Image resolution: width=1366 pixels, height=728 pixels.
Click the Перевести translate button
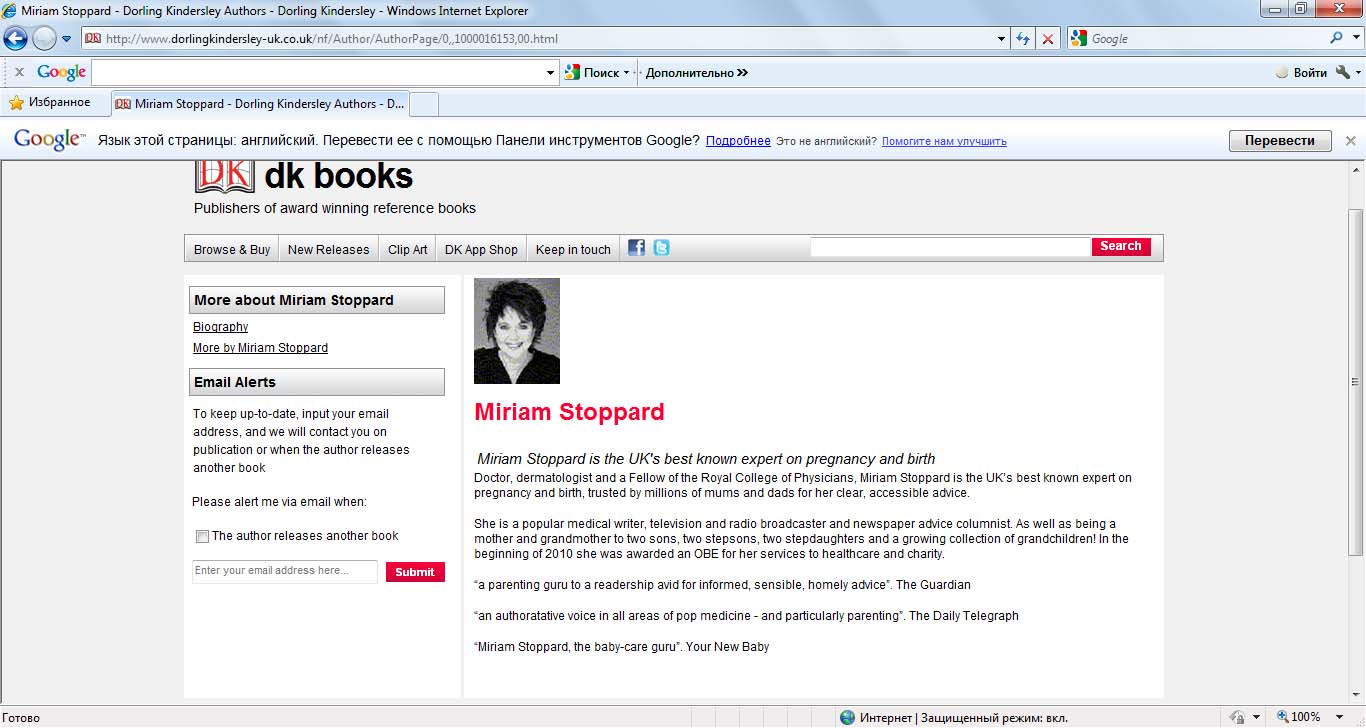click(1280, 141)
